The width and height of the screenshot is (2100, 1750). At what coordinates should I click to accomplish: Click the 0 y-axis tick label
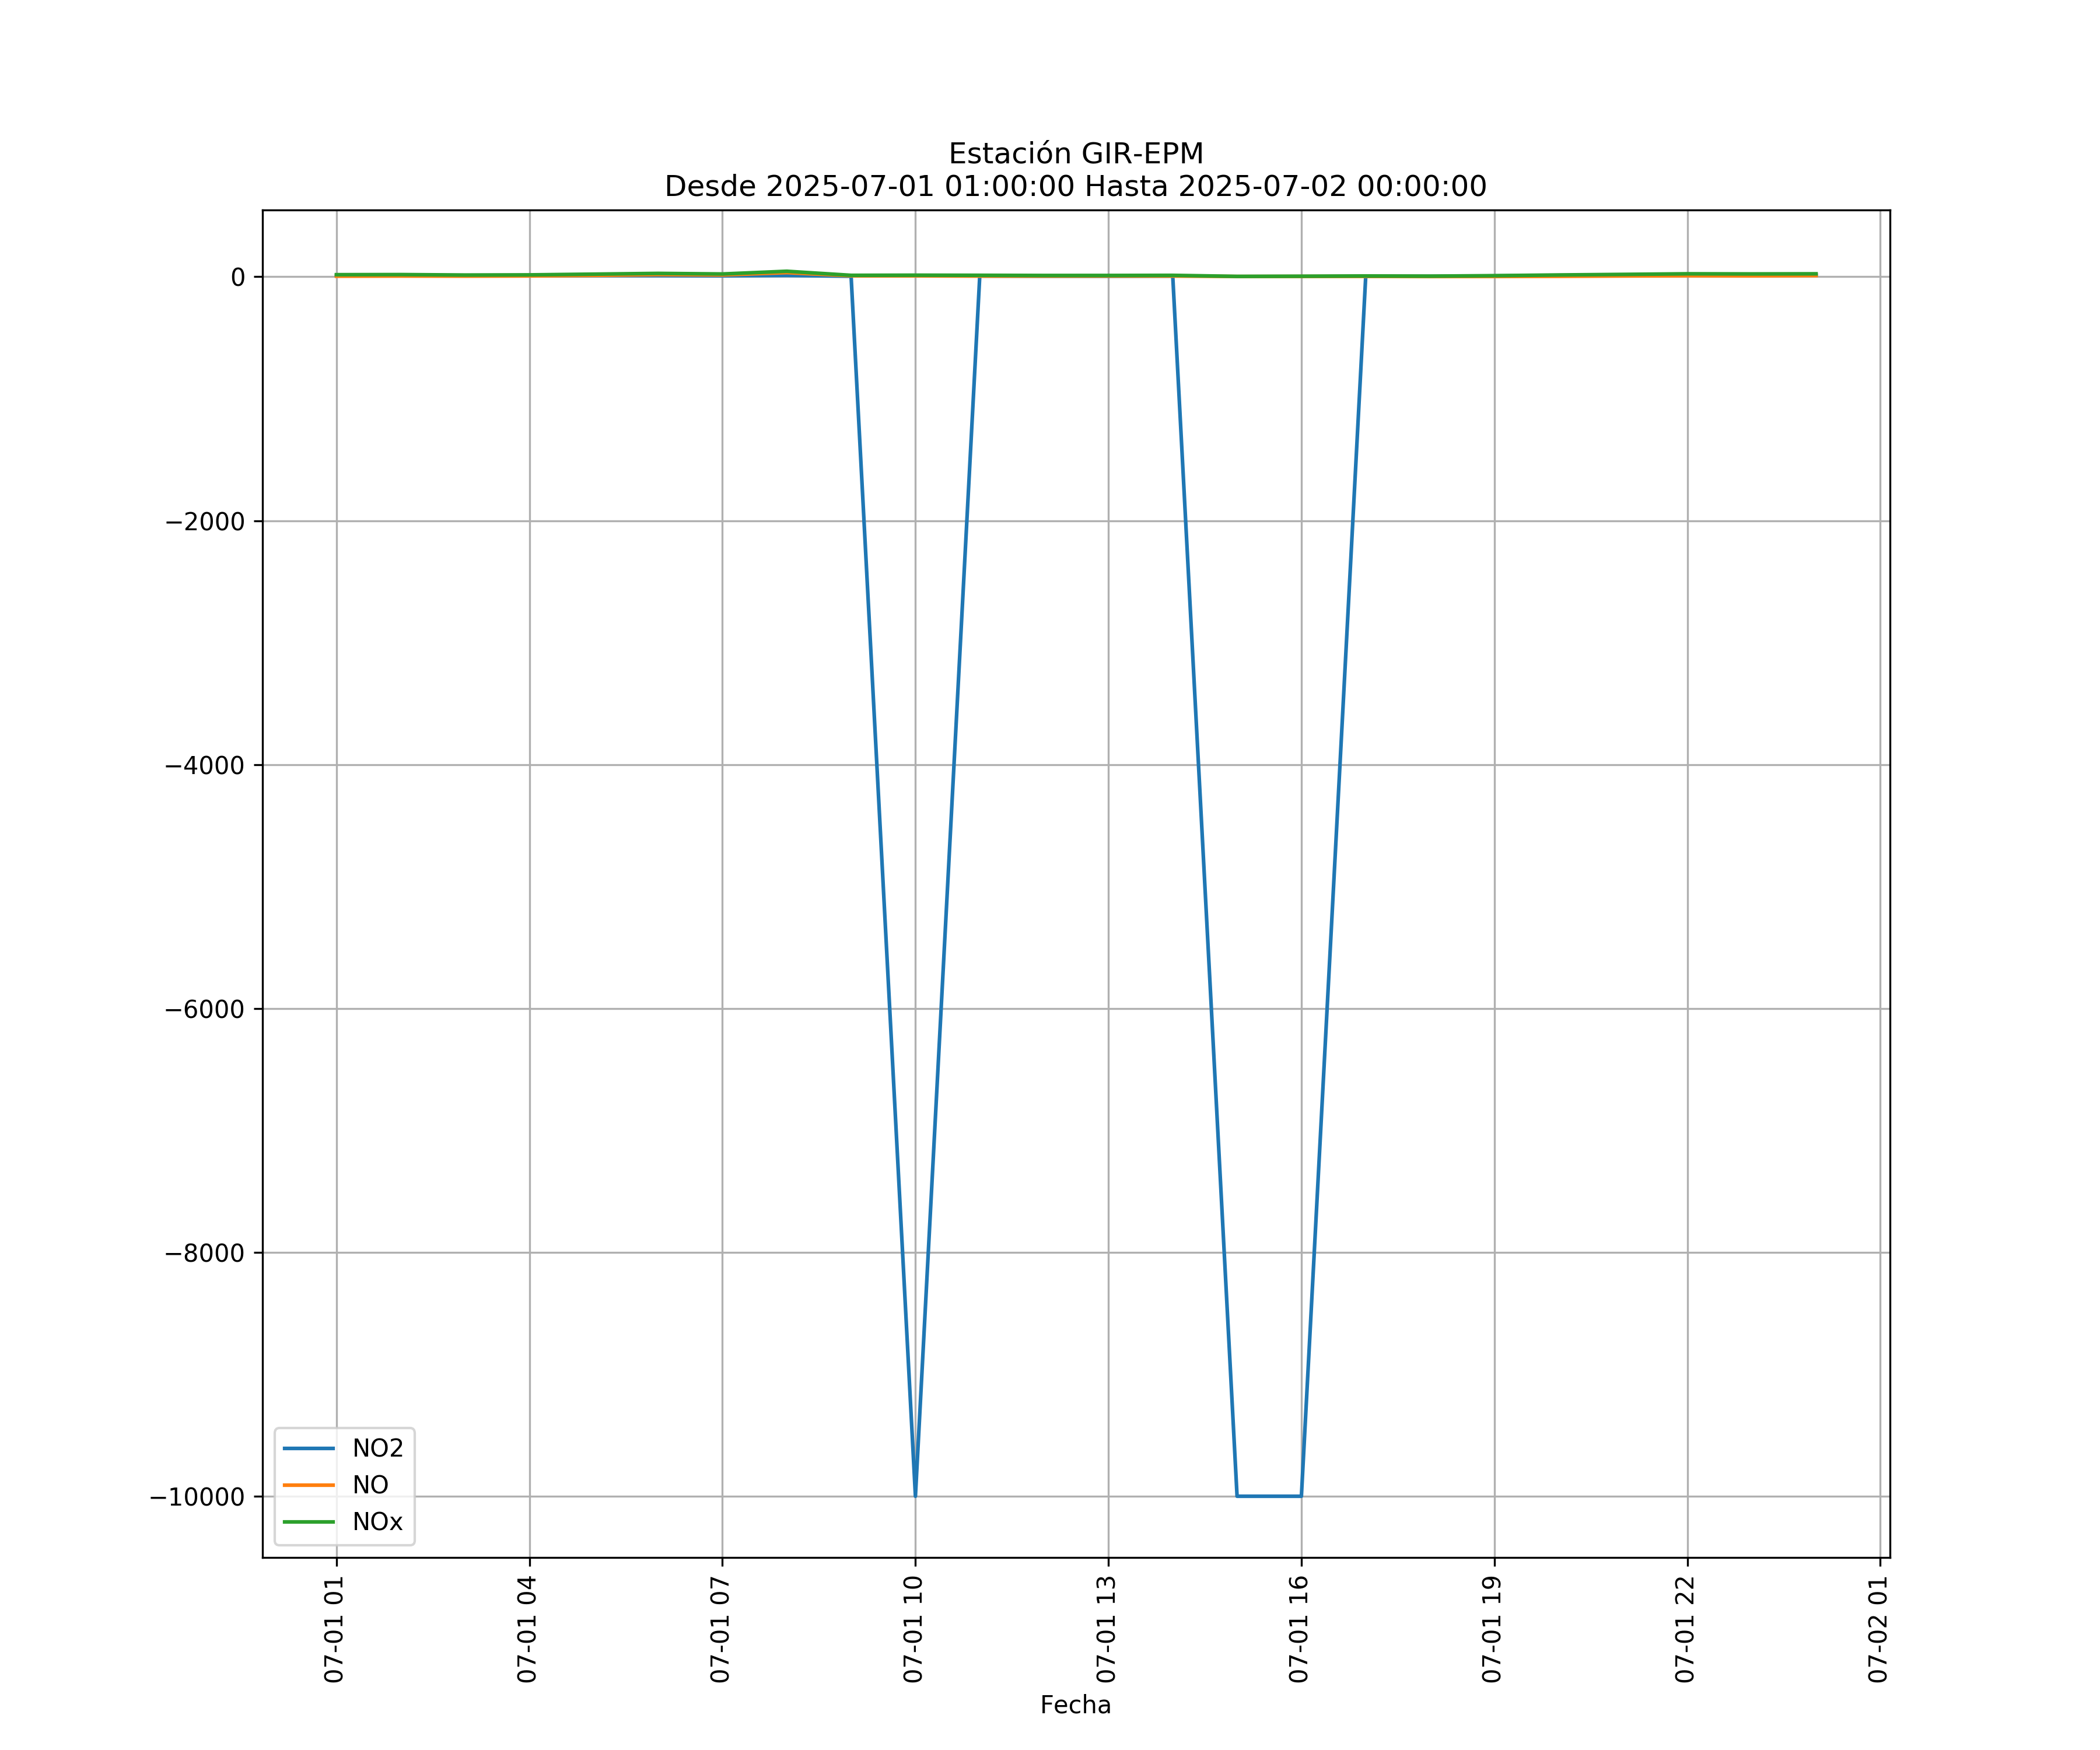coord(238,277)
